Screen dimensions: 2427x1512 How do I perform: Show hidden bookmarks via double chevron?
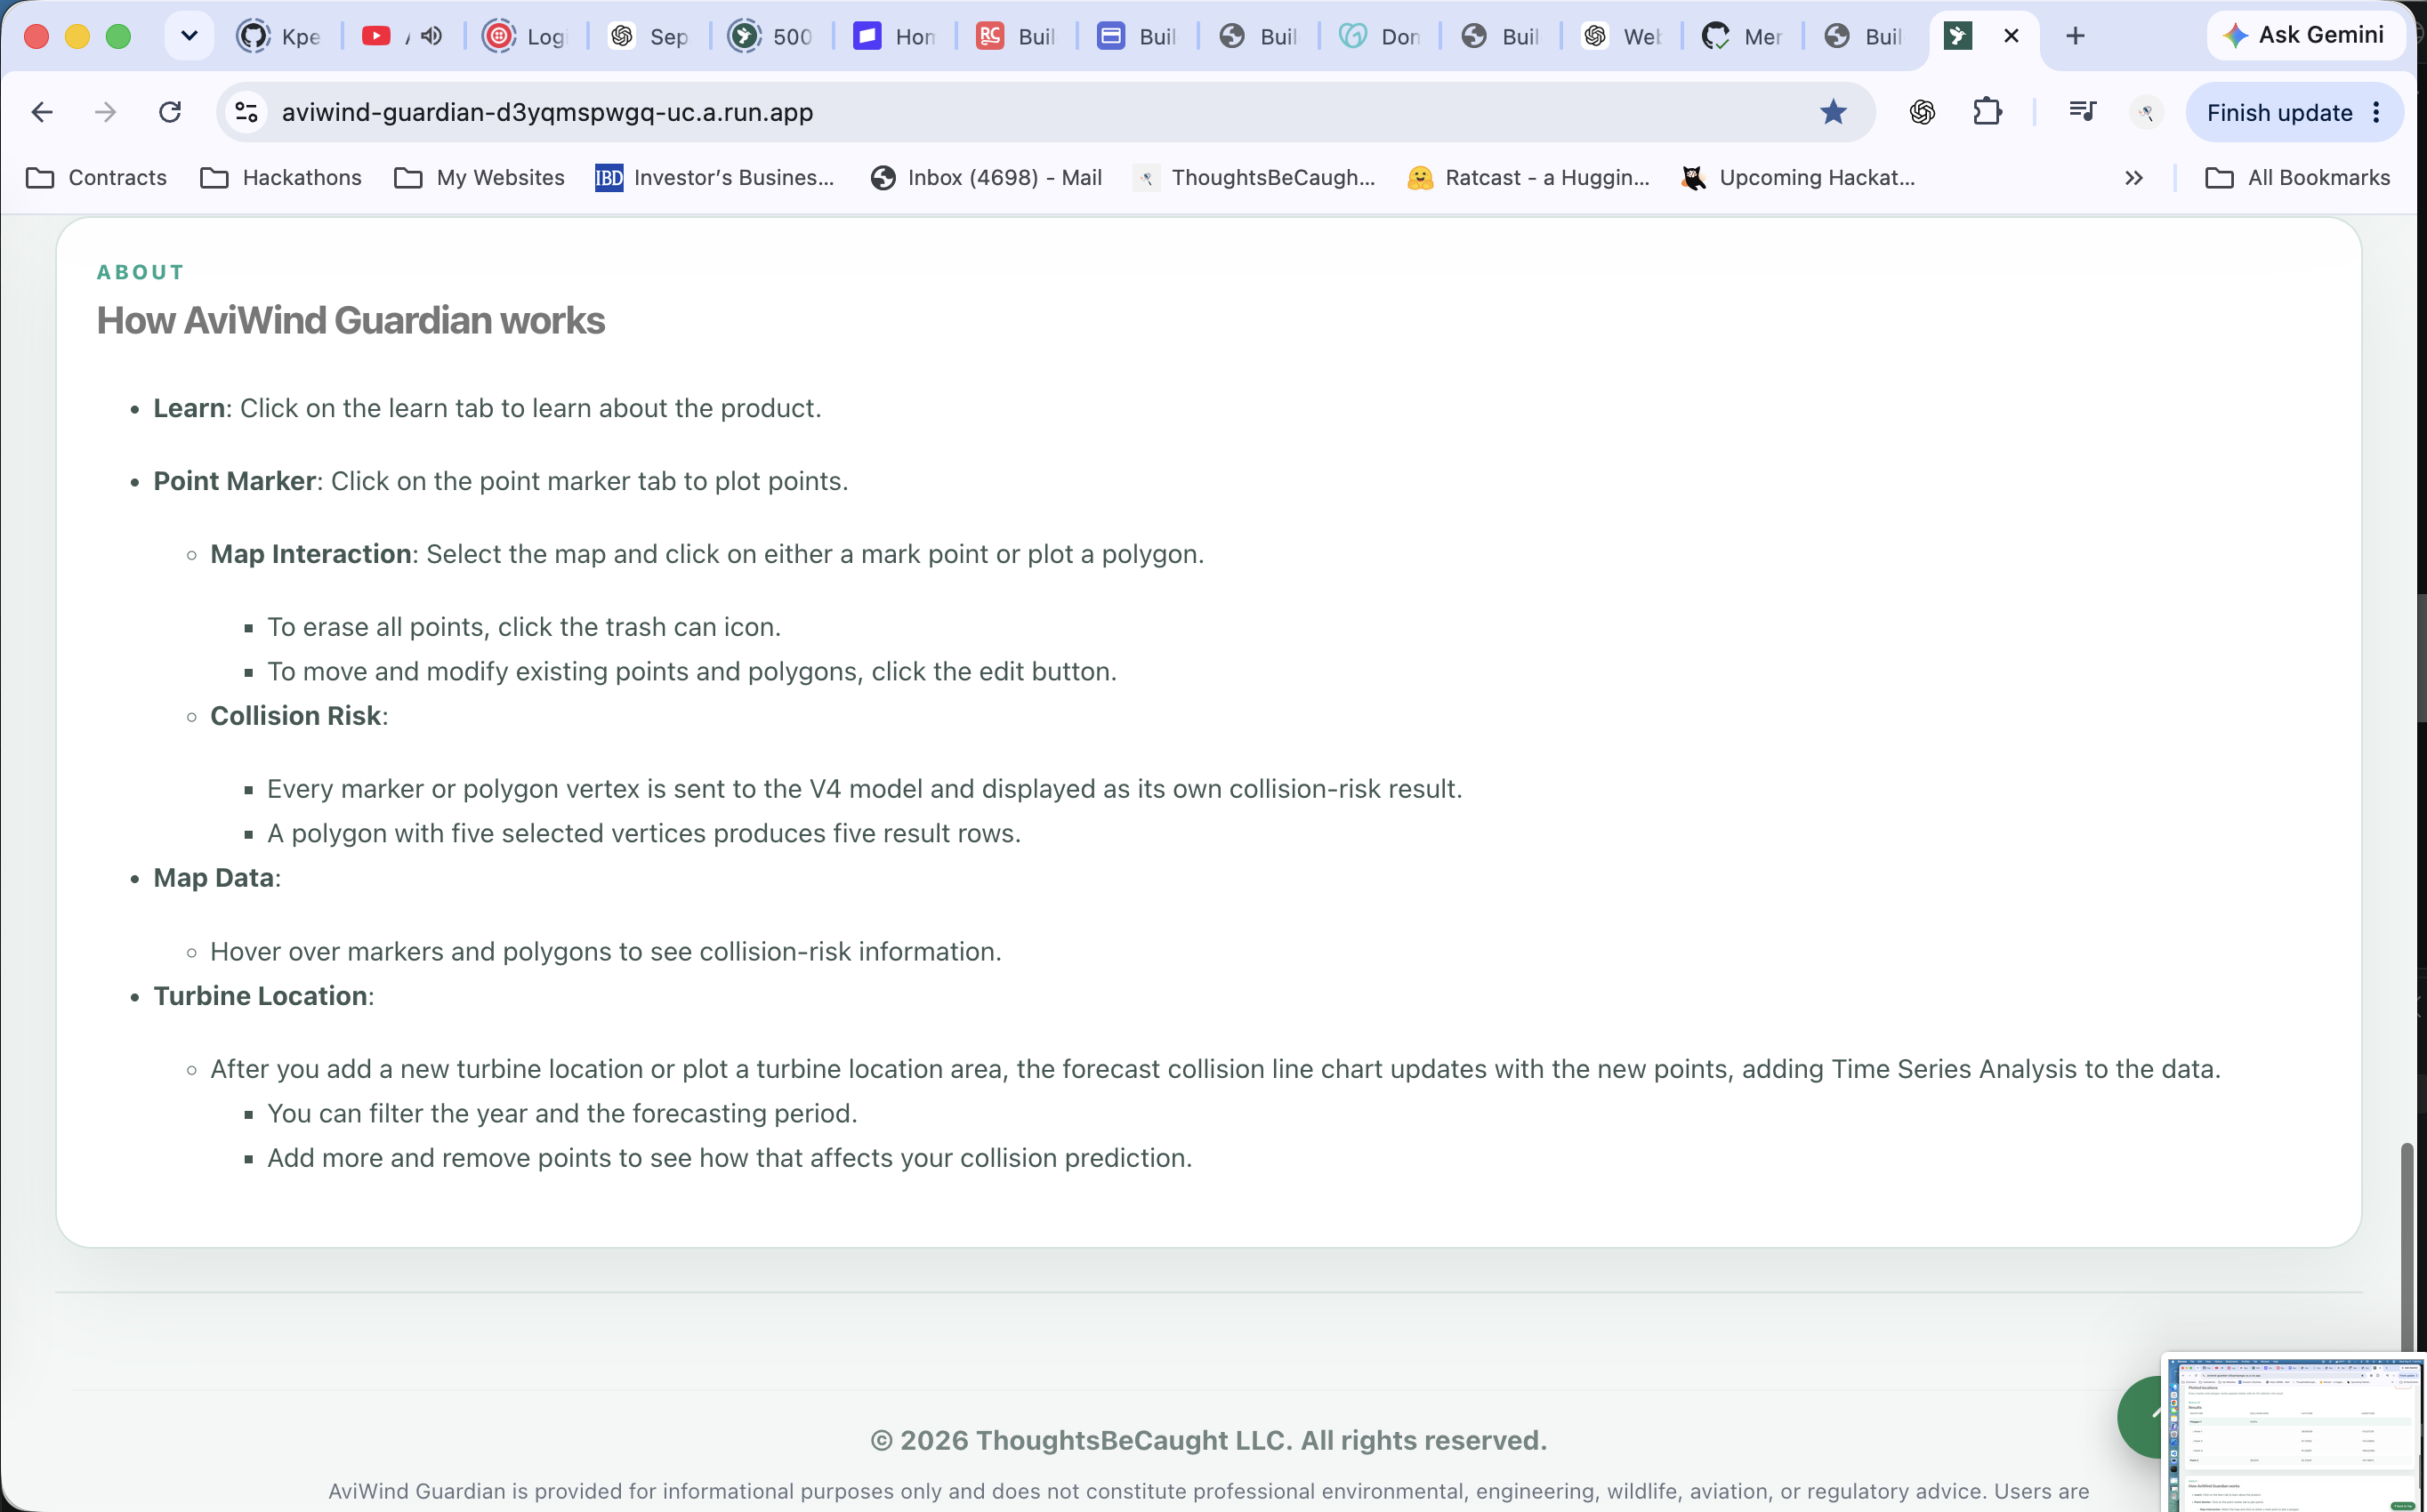point(2134,178)
